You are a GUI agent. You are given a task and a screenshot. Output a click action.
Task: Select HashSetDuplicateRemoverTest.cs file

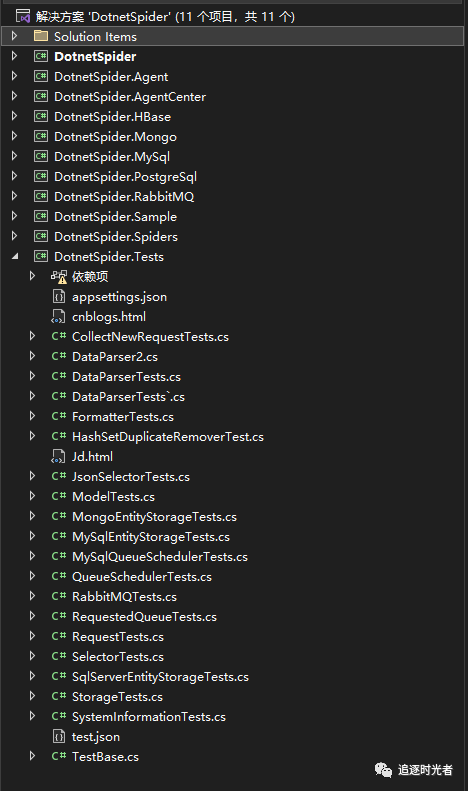(168, 437)
